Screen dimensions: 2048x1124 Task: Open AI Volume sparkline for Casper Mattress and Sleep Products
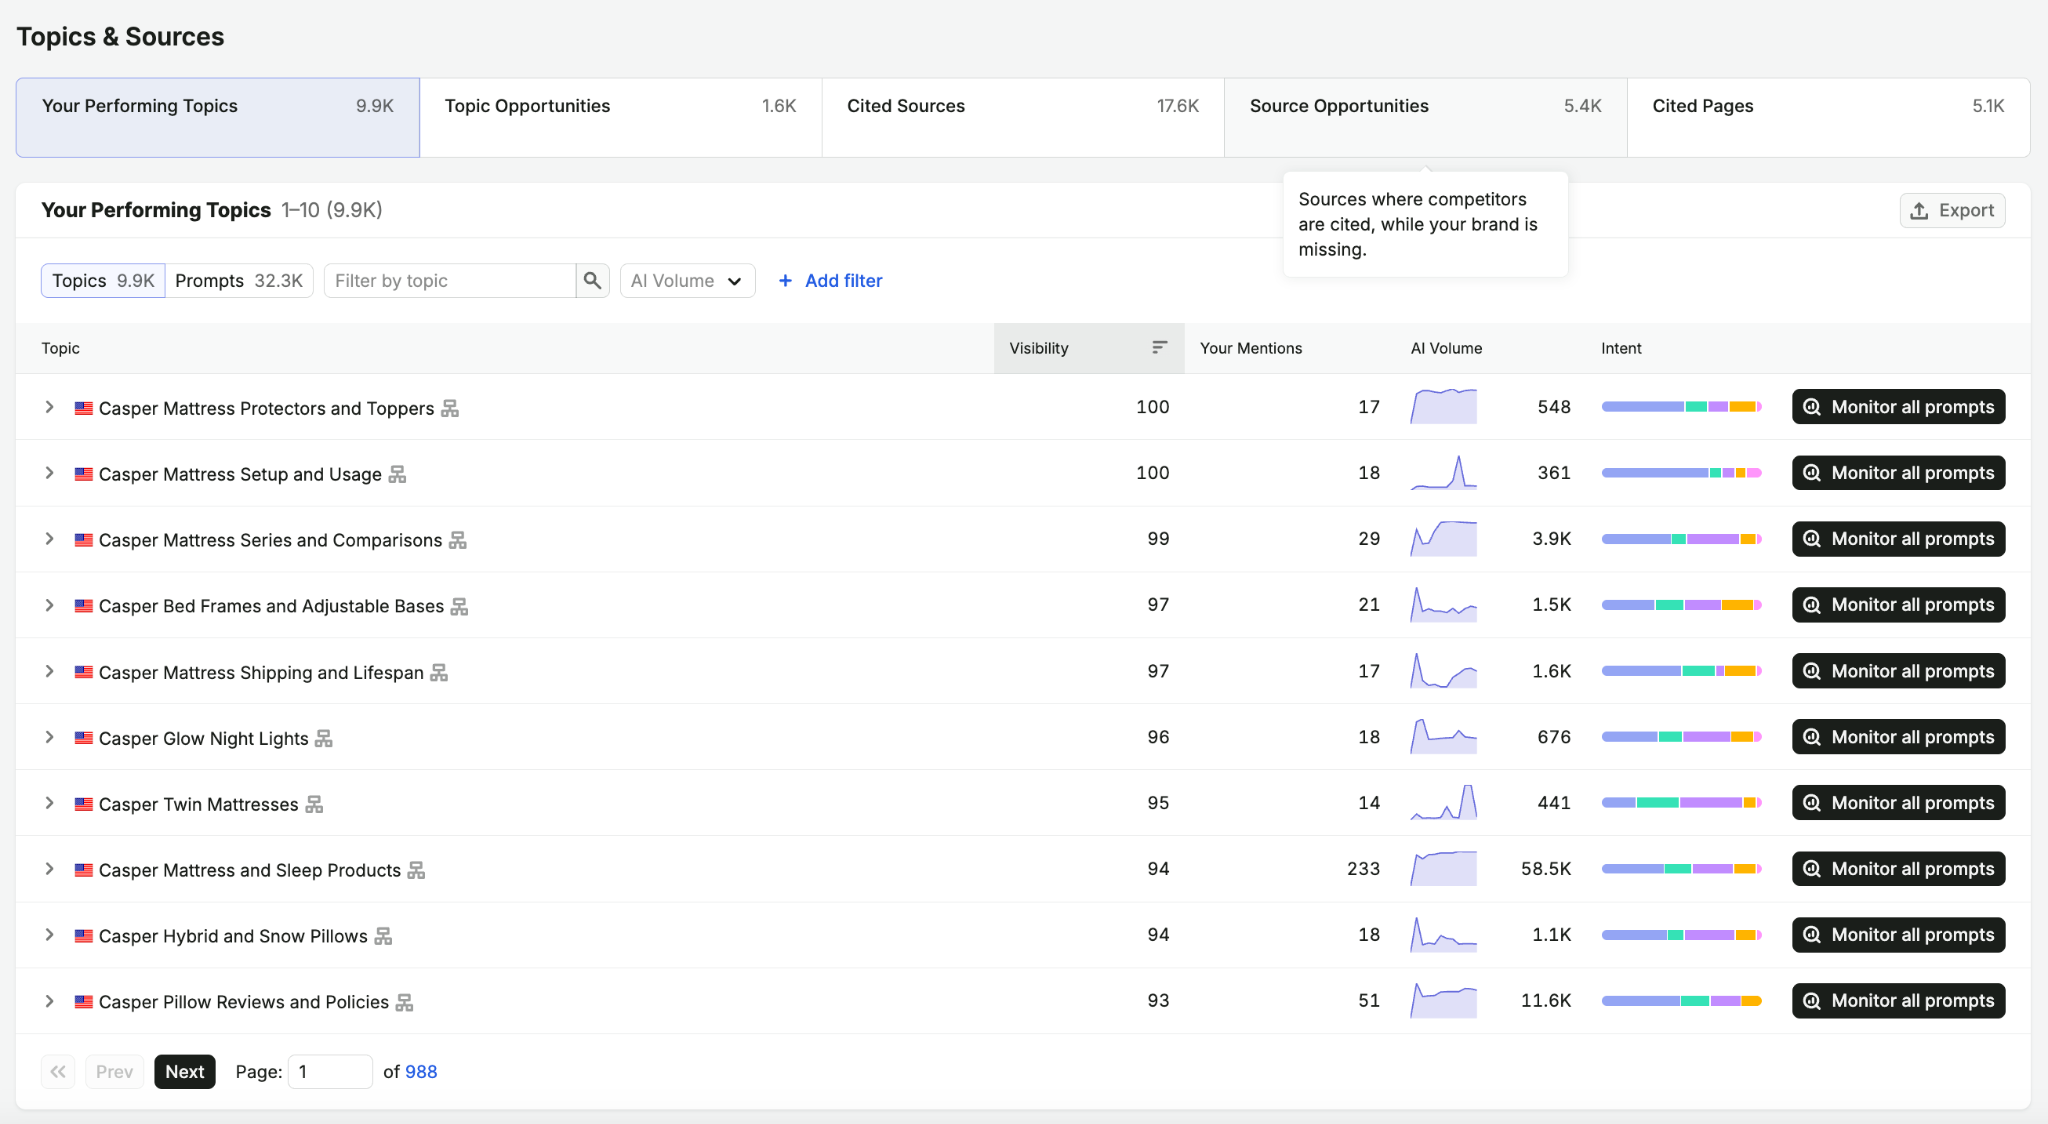point(1443,868)
